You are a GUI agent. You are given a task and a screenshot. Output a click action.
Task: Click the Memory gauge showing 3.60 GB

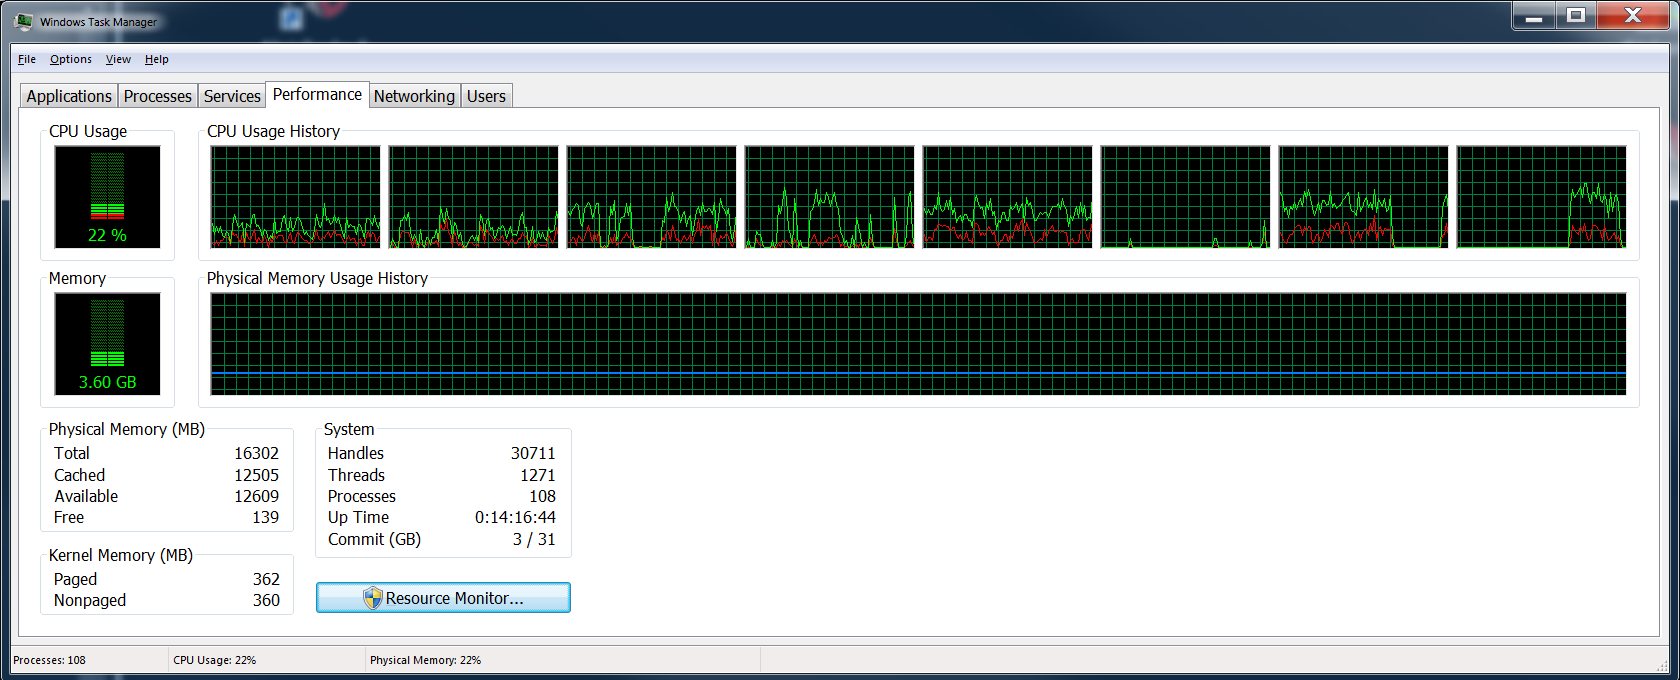click(x=107, y=344)
